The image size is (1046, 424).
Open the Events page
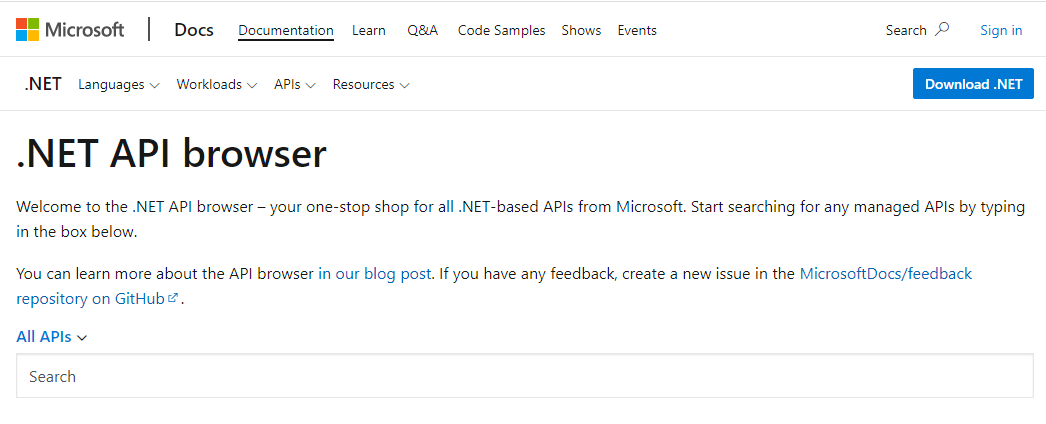coord(637,31)
